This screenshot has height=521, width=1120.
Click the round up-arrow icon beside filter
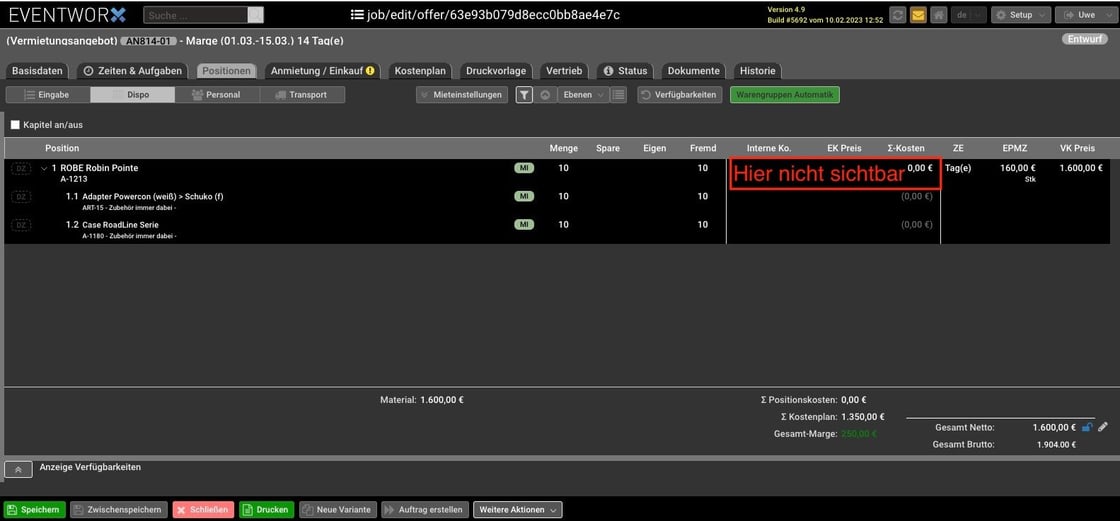tap(545, 95)
